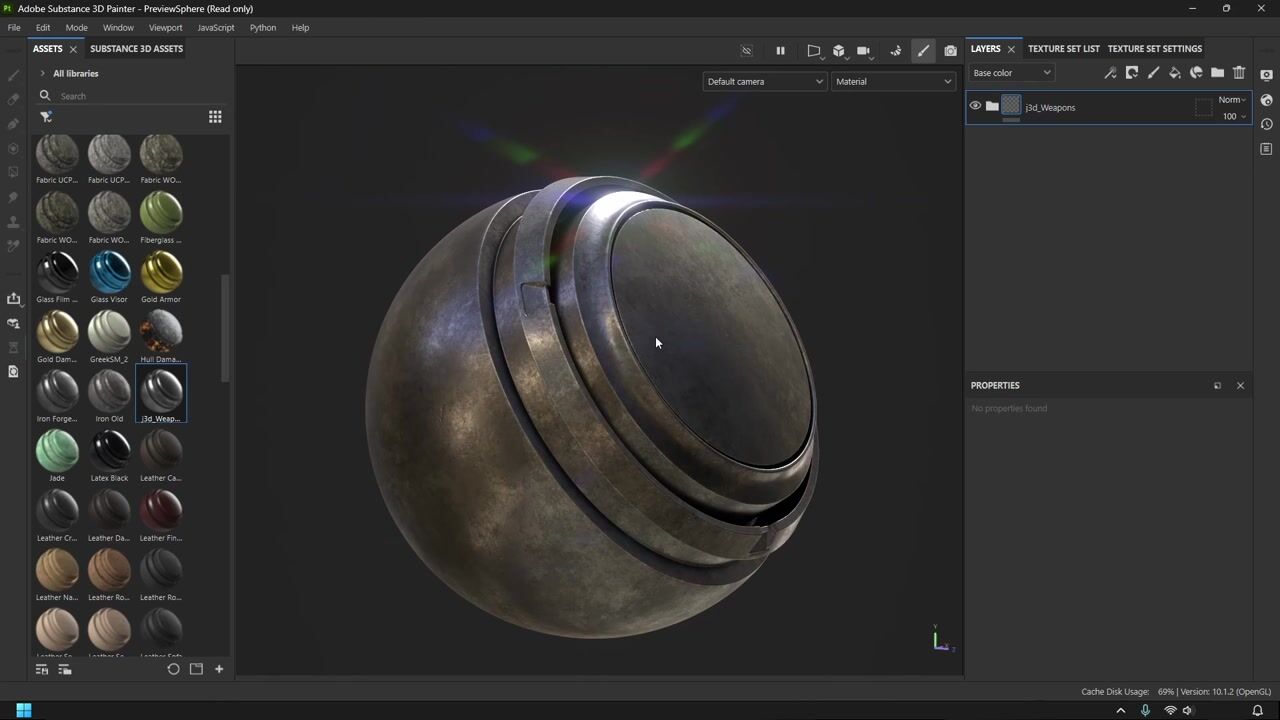Toggle the visibility eye of the j3d_Weapons layer
The height and width of the screenshot is (720, 1280).
click(975, 105)
